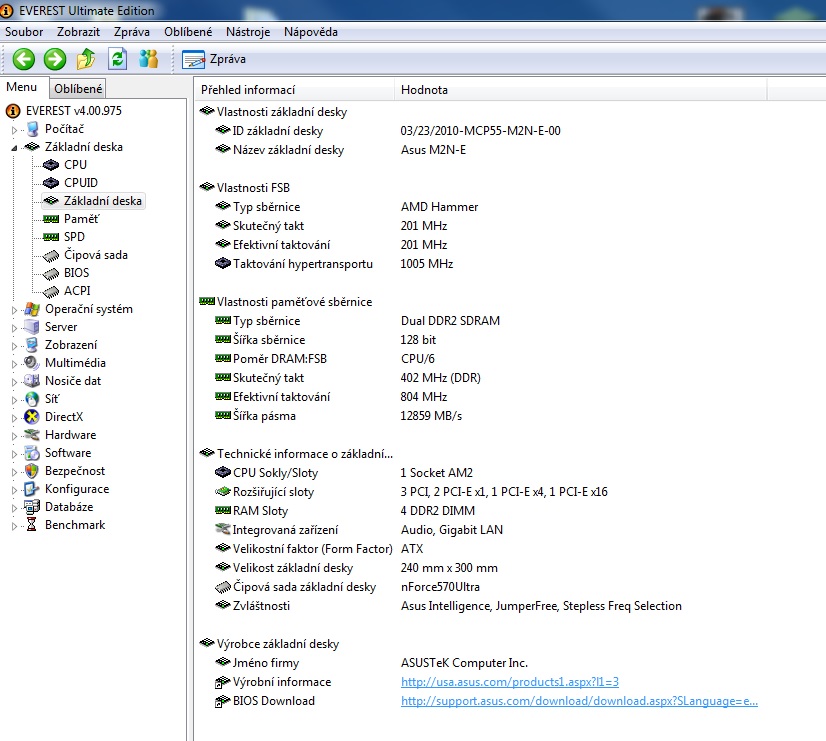Image resolution: width=826 pixels, height=741 pixels.
Task: Expand the Zobrazení tree node
Action: (x=14, y=345)
